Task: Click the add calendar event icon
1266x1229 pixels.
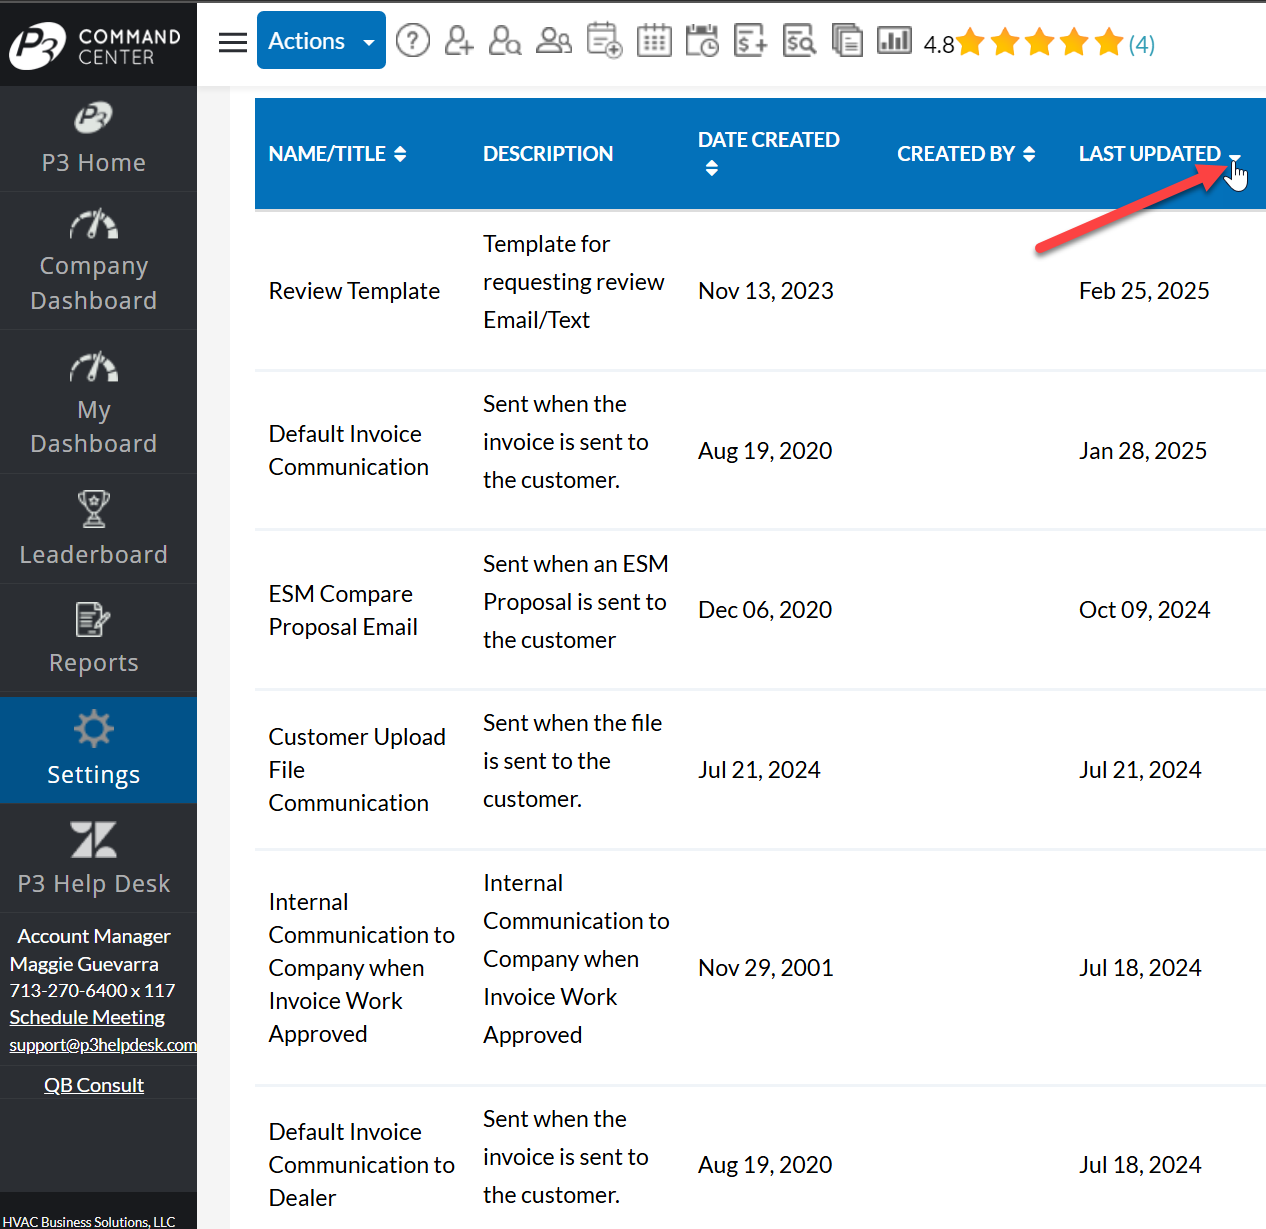Action: (604, 41)
